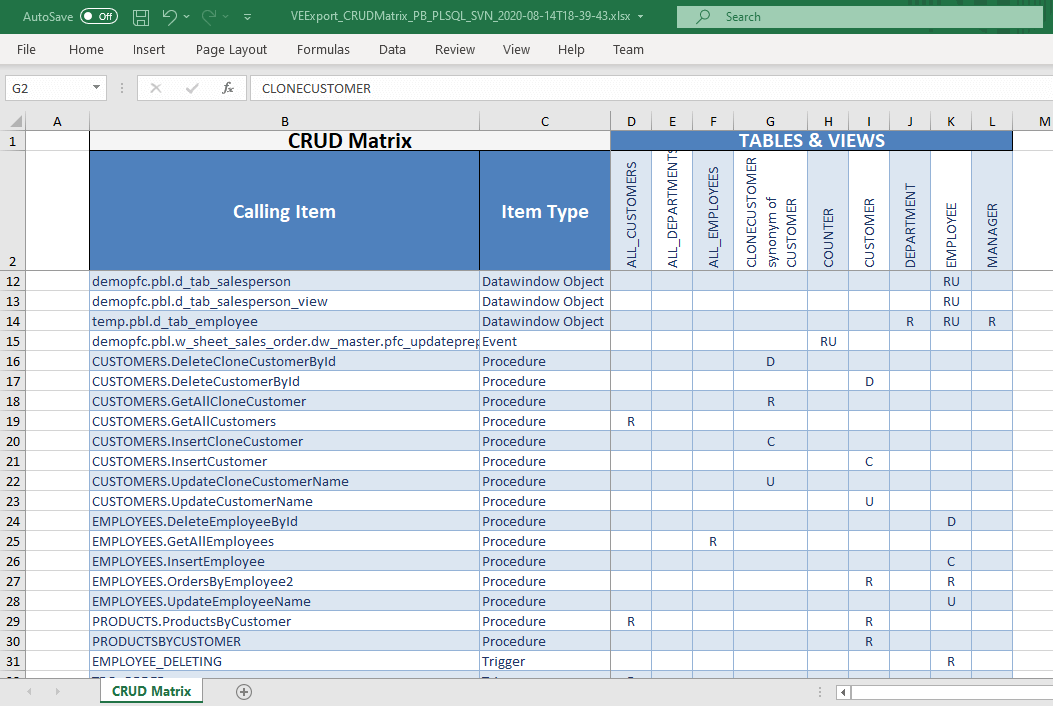Click the Cancel (X) icon beside formula bar
The height and width of the screenshot is (706, 1053).
pyautogui.click(x=155, y=88)
